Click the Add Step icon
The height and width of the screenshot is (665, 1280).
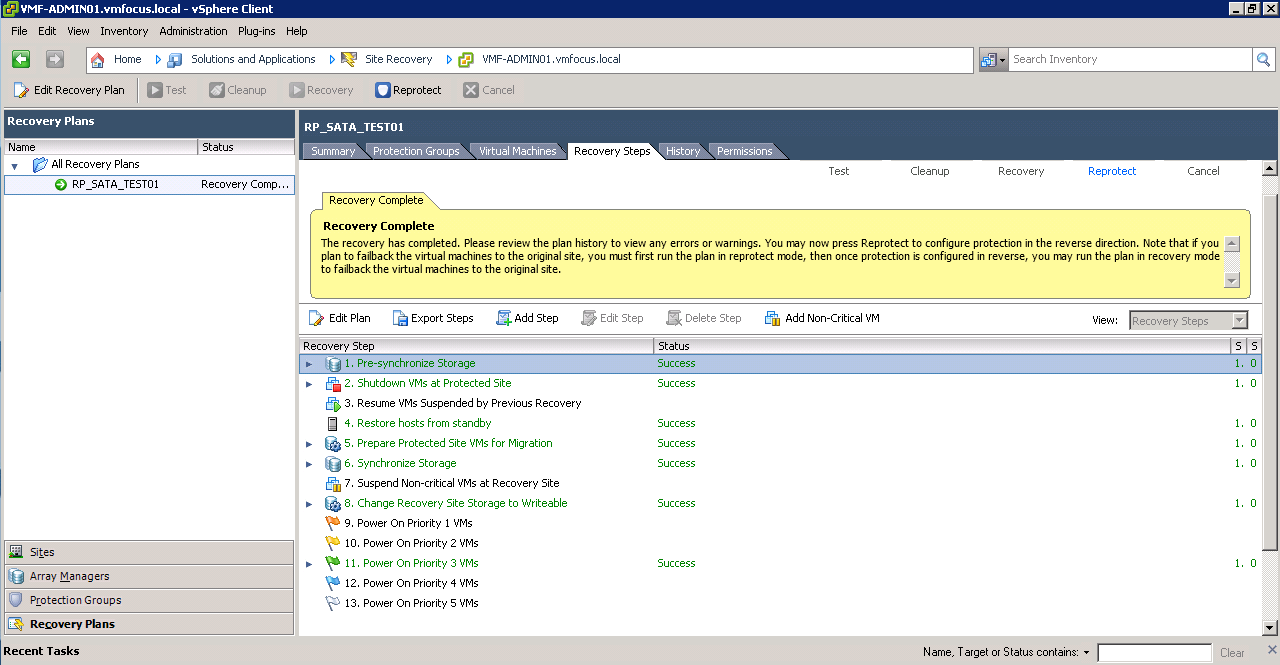[503, 319]
